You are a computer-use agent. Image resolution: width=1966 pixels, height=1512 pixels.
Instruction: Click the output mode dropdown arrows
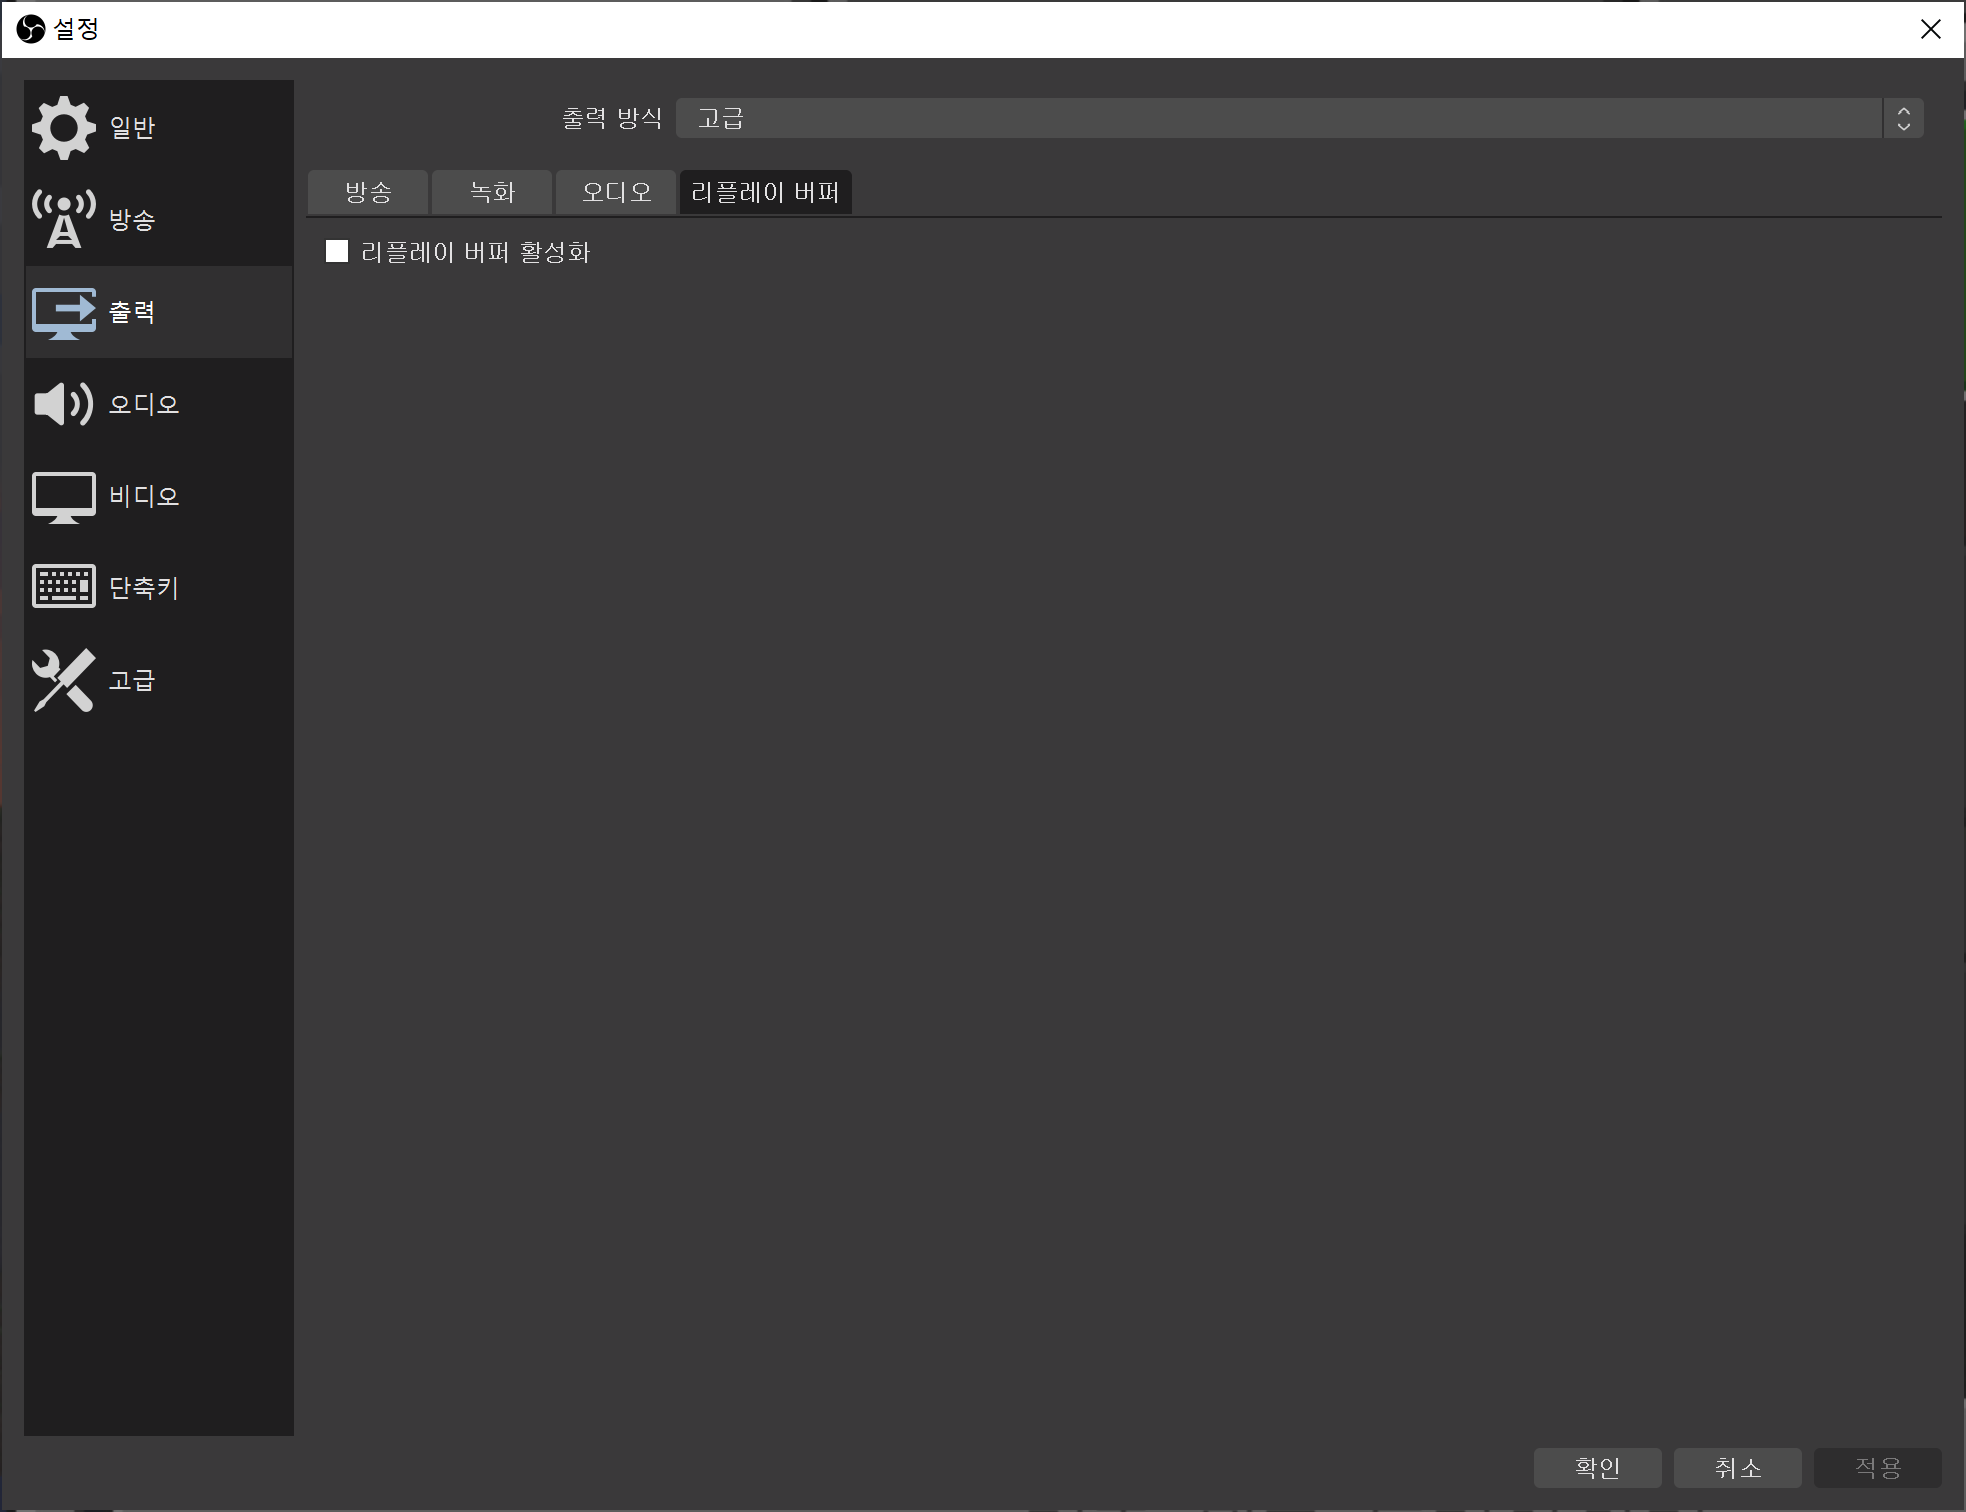point(1903,118)
